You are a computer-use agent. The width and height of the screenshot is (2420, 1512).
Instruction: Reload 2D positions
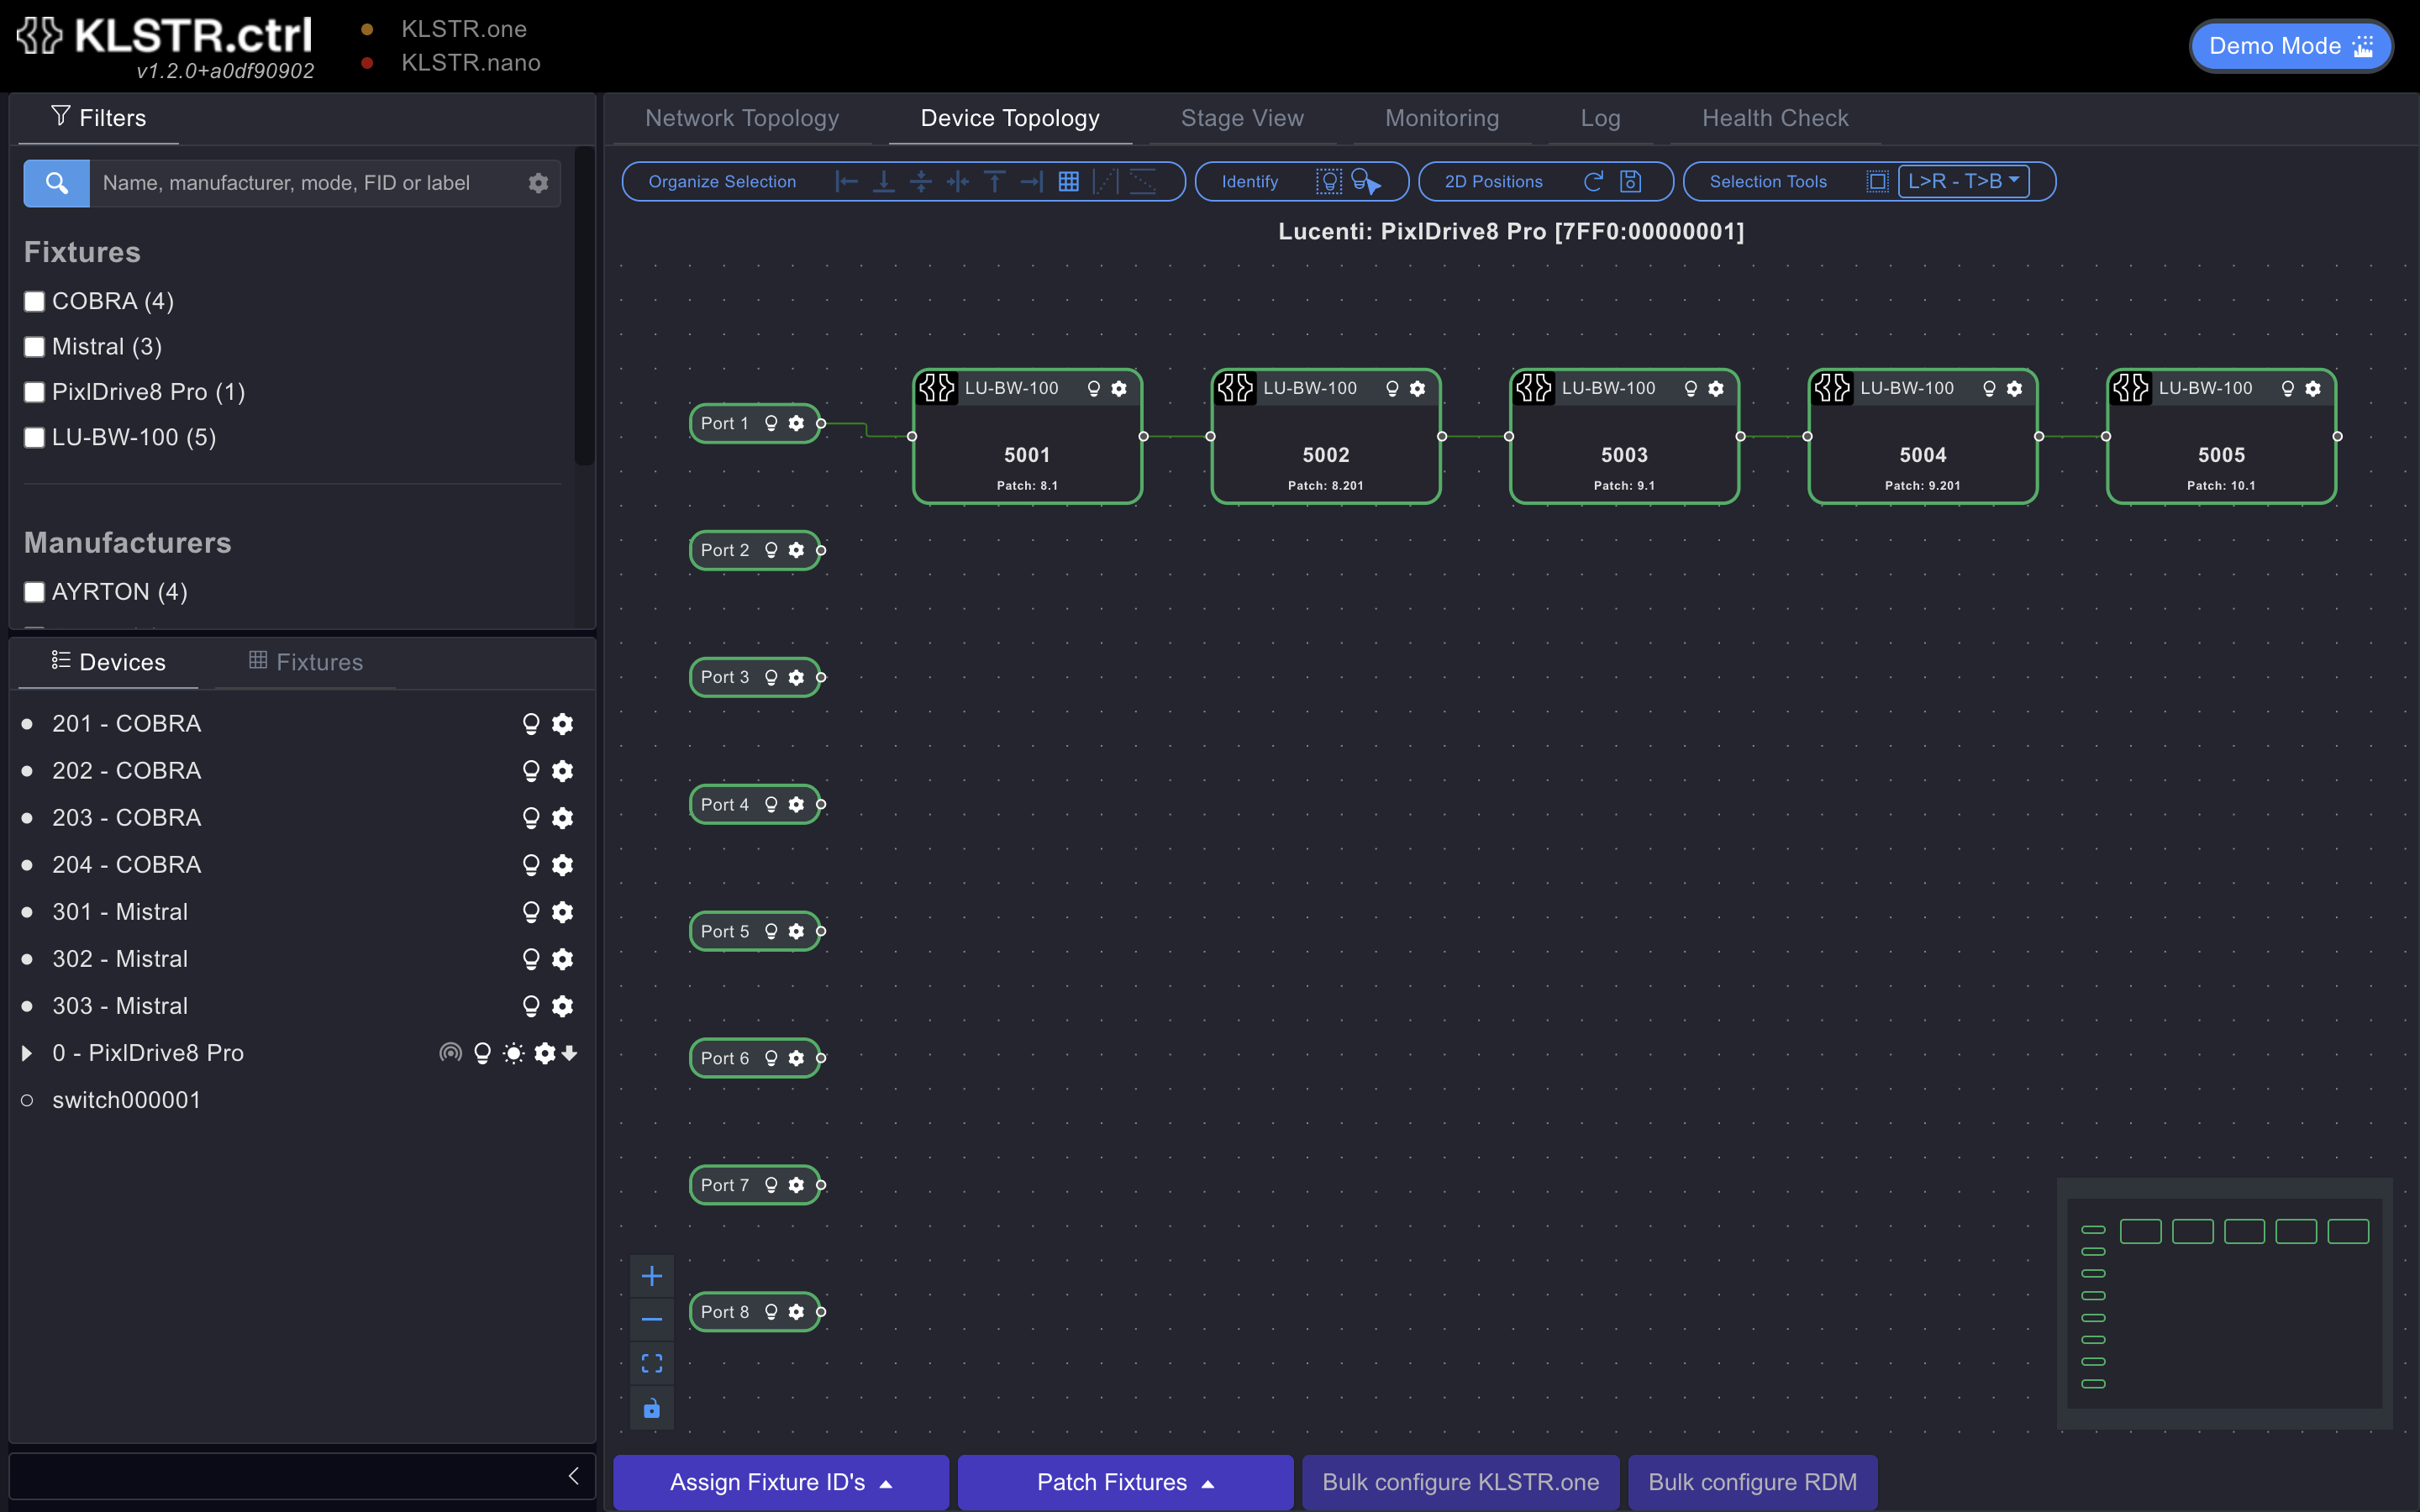[1594, 181]
